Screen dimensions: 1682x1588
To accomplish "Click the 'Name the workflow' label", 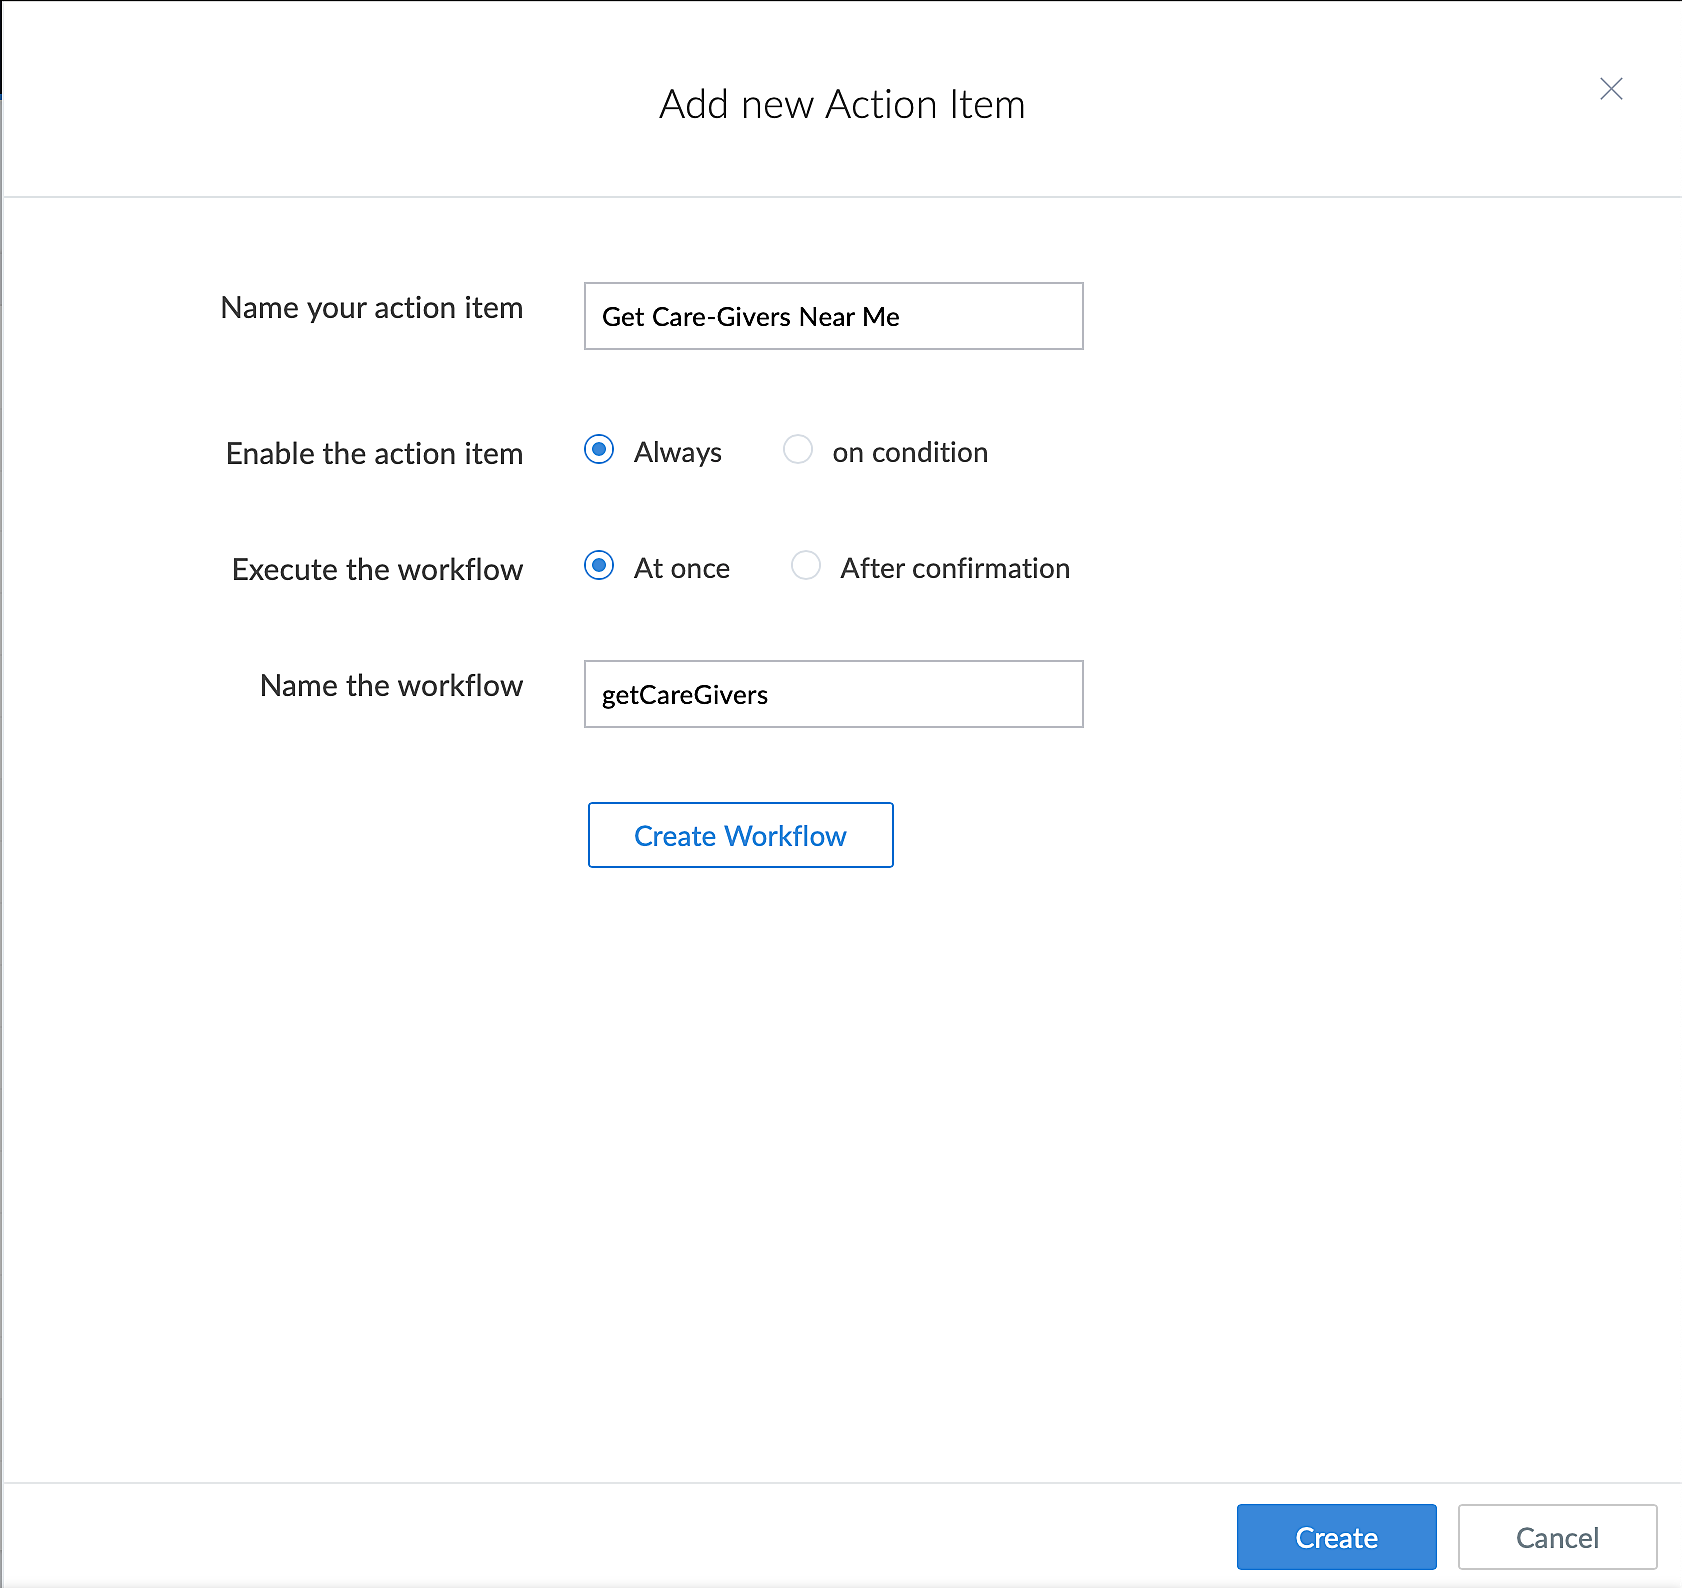I will click(391, 686).
